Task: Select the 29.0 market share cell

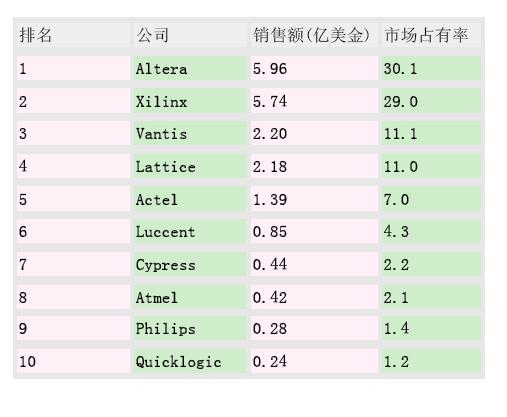Action: click(x=431, y=101)
